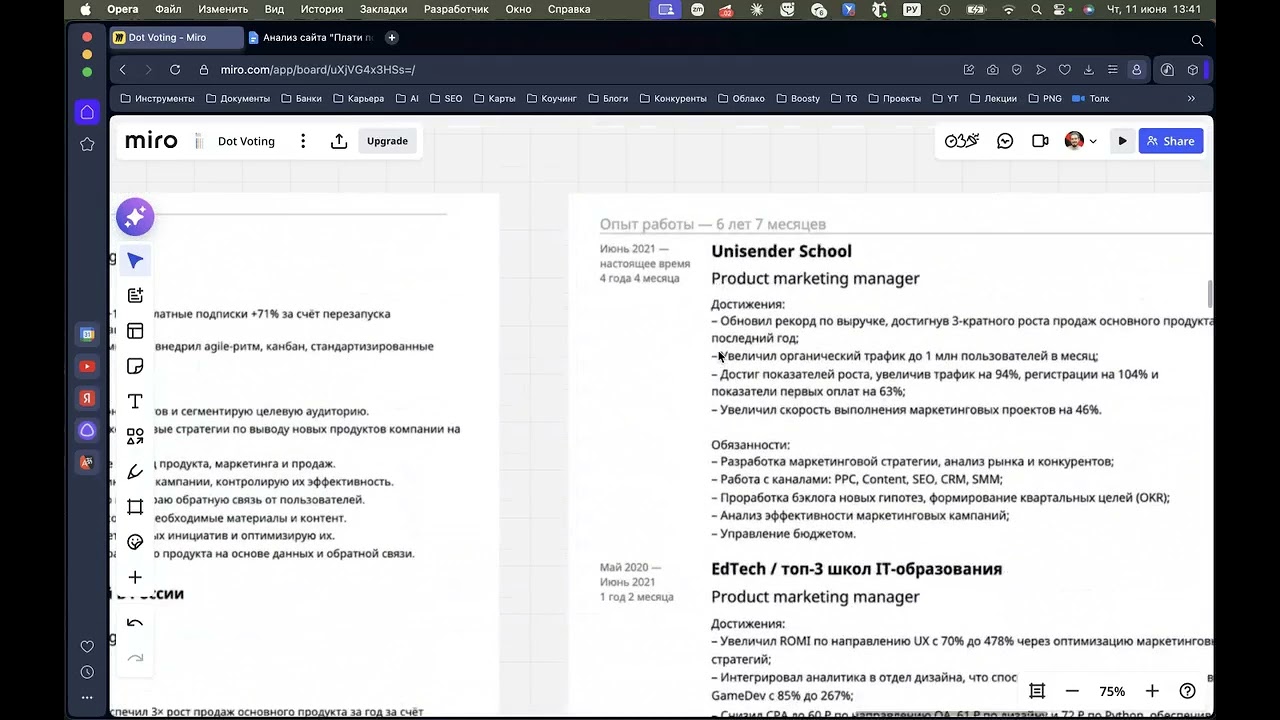
Task: Open the Толк bookmark
Action: point(1091,98)
